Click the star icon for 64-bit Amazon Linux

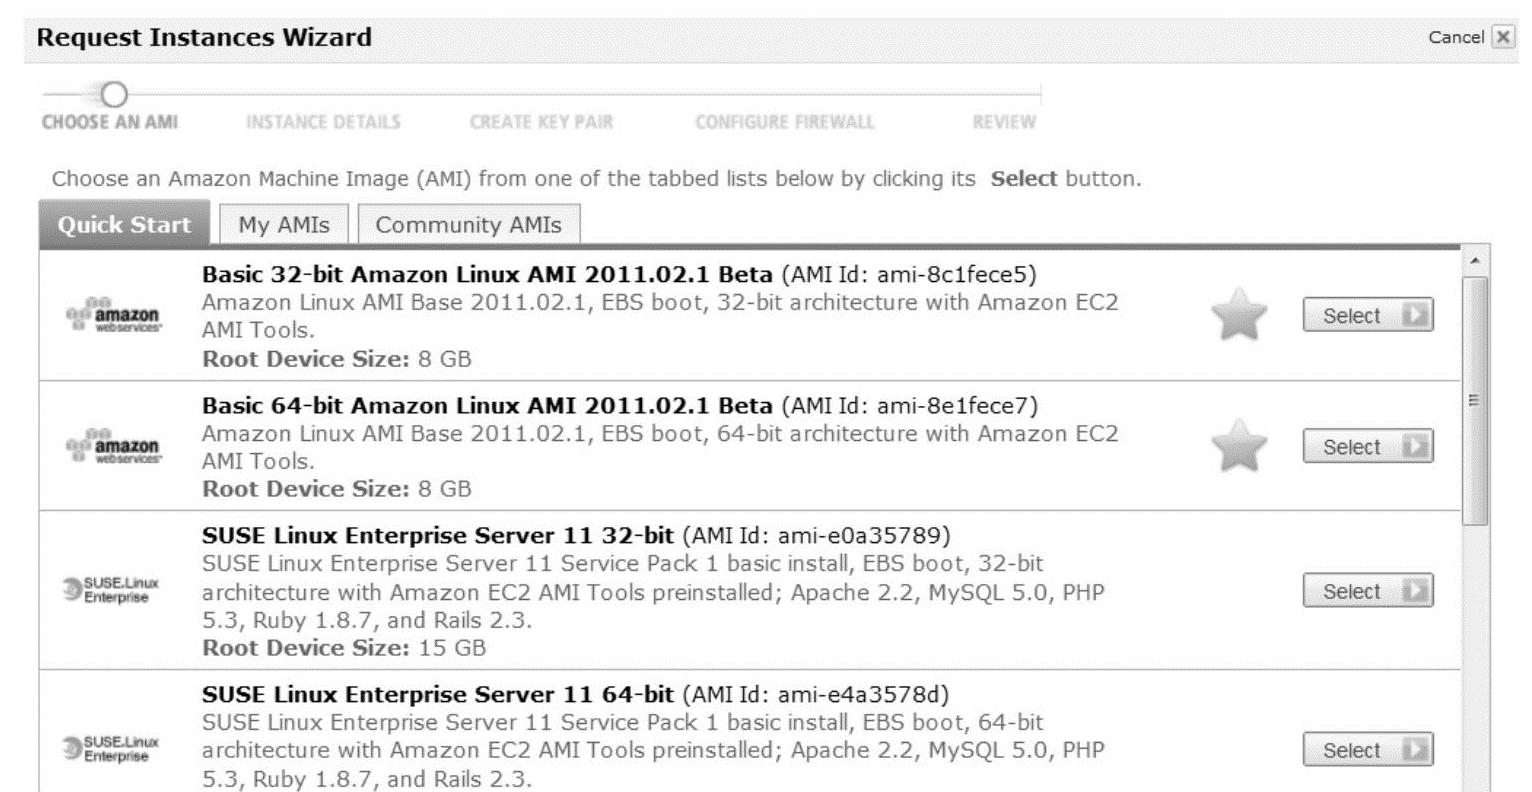coord(1238,446)
